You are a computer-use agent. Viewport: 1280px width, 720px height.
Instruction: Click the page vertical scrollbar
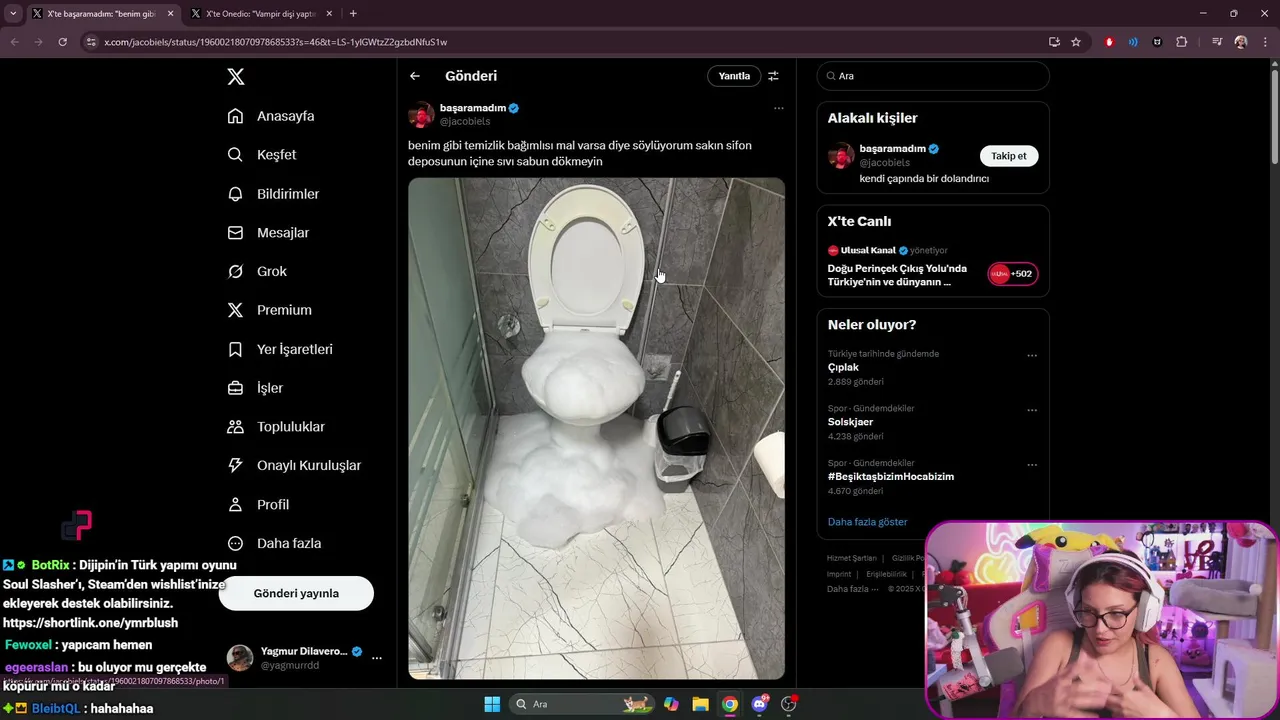1274,115
